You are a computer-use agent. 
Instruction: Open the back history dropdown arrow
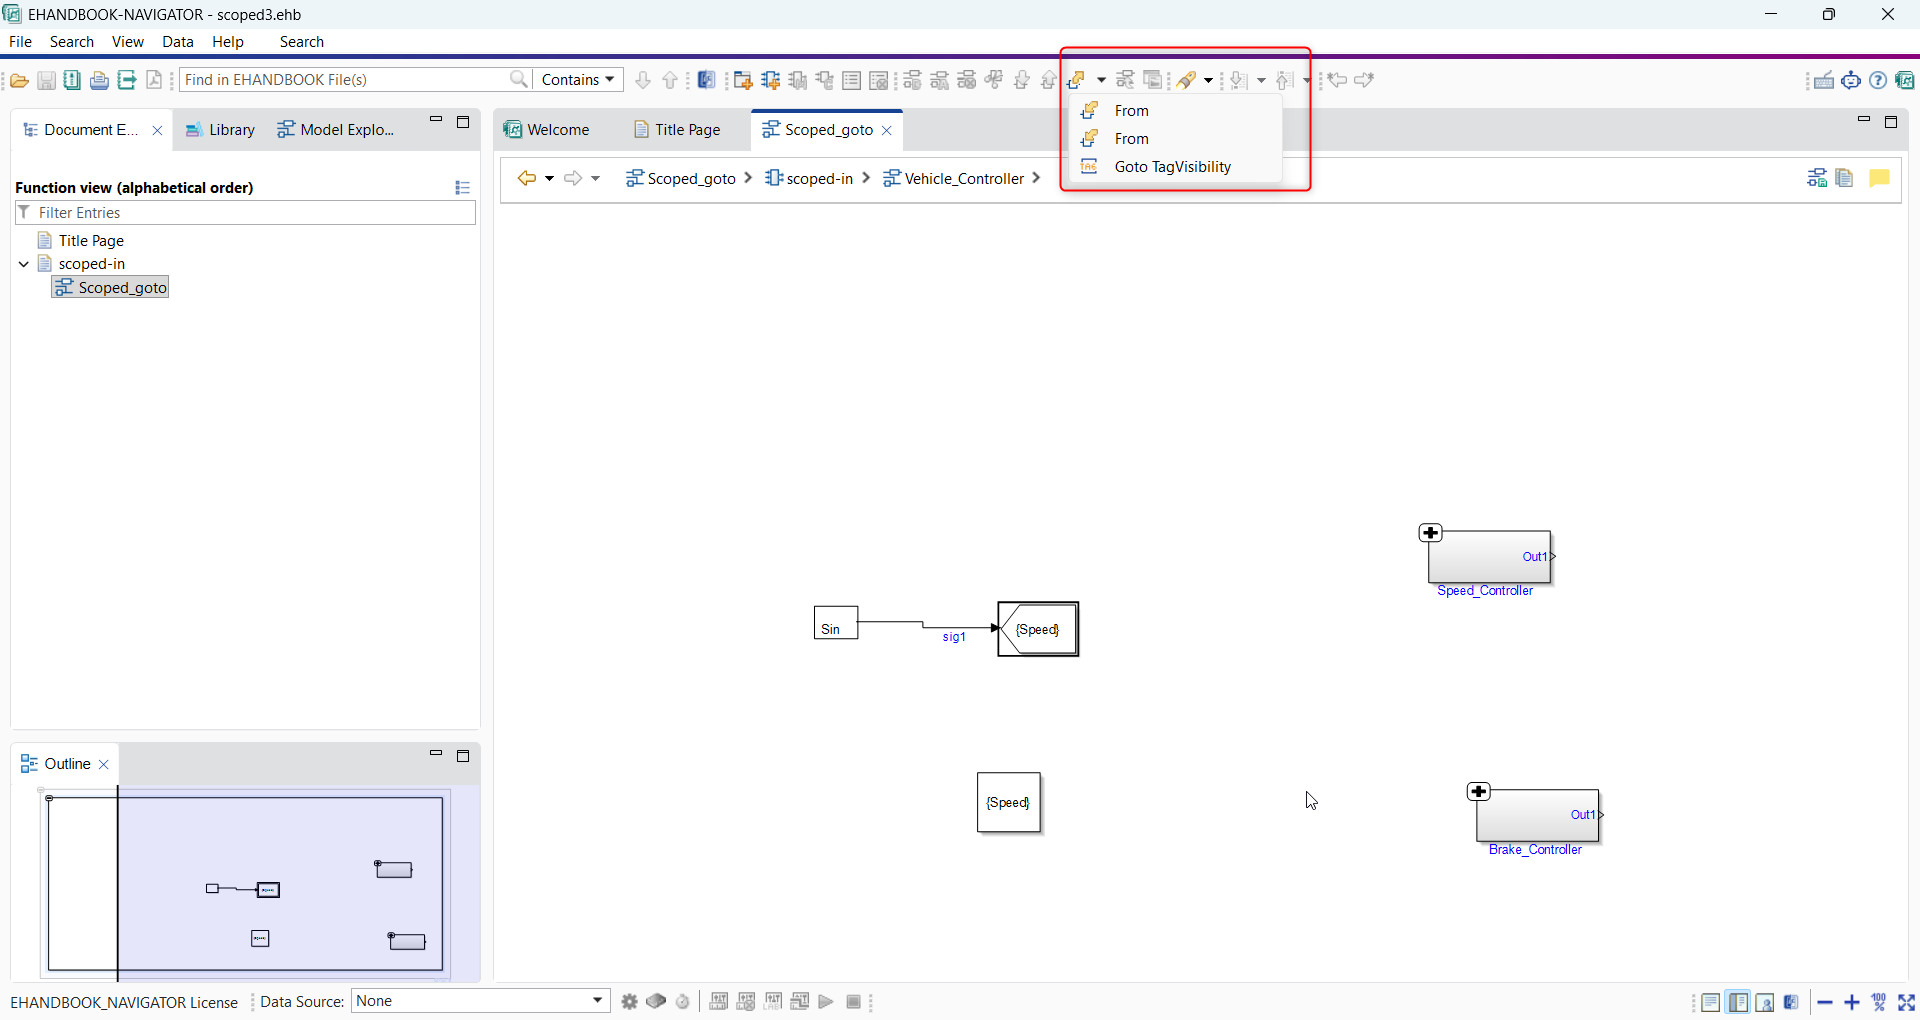pyautogui.click(x=550, y=178)
